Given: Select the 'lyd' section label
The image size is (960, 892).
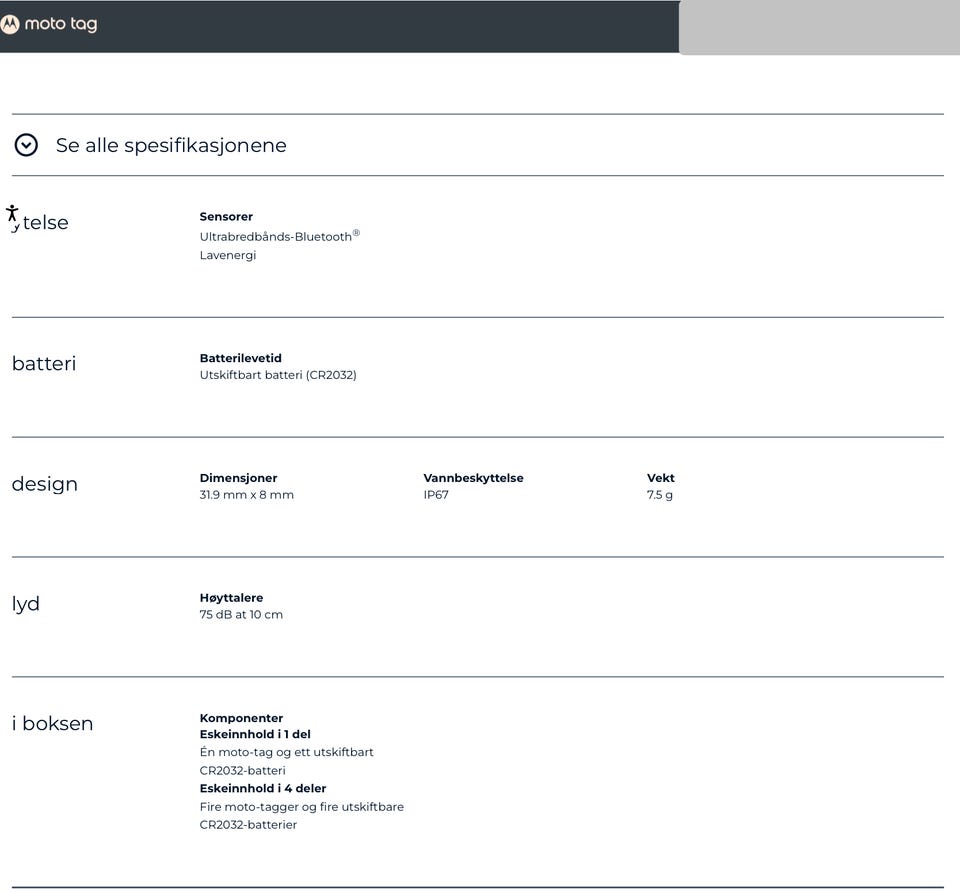Looking at the screenshot, I should (x=26, y=604).
